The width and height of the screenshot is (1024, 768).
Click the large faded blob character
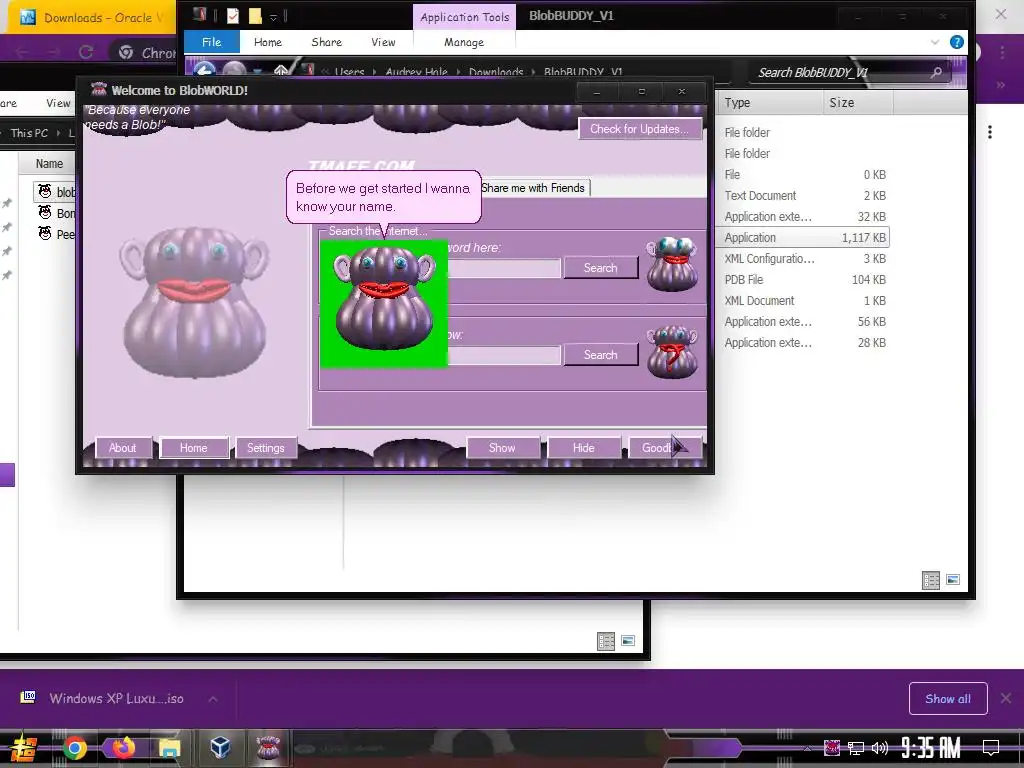[x=194, y=302]
